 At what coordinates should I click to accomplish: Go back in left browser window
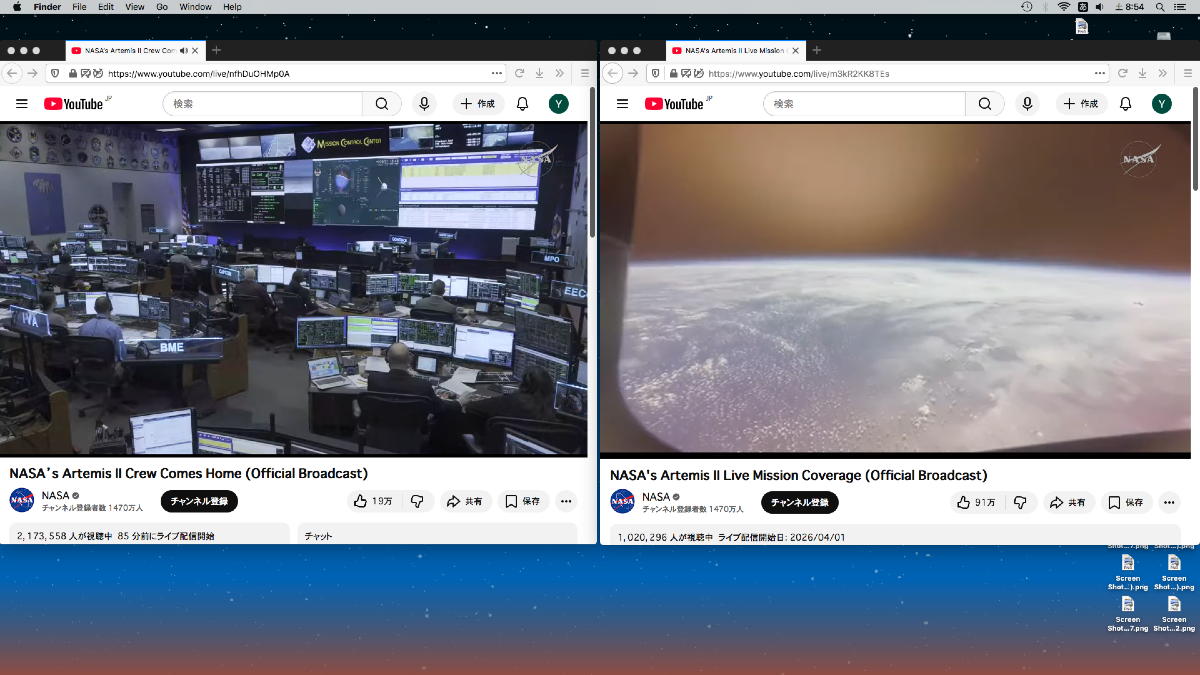pyautogui.click(x=11, y=73)
